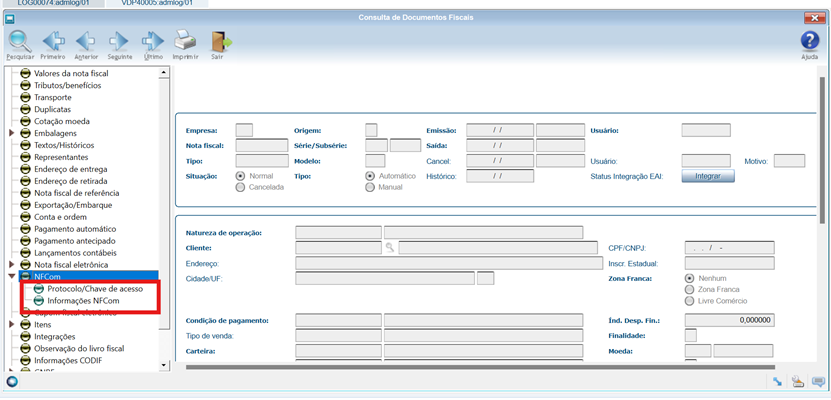The height and width of the screenshot is (400, 831).
Task: Click the Motivo field
Action: coord(789,161)
